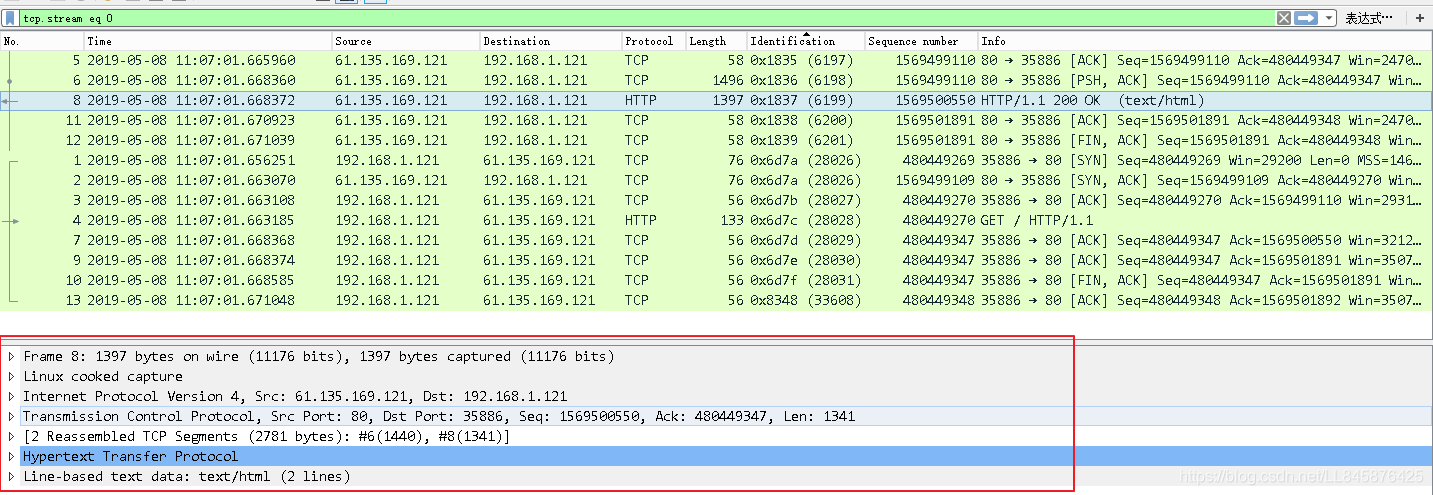Open the recent filters dropdown arrow
Viewport: 1433px width, 495px height.
(x=1328, y=18)
